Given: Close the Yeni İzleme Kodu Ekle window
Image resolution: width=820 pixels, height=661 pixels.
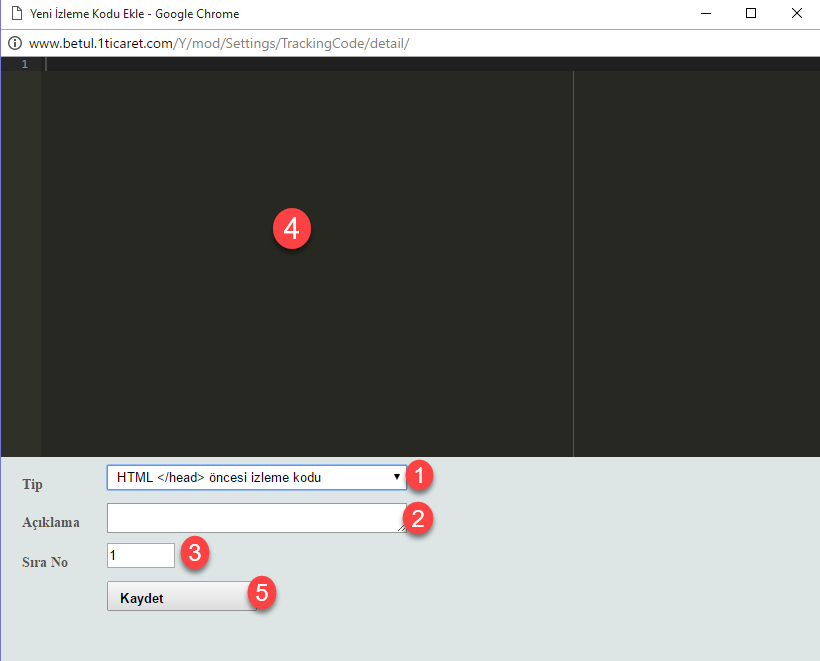Looking at the screenshot, I should pos(796,14).
